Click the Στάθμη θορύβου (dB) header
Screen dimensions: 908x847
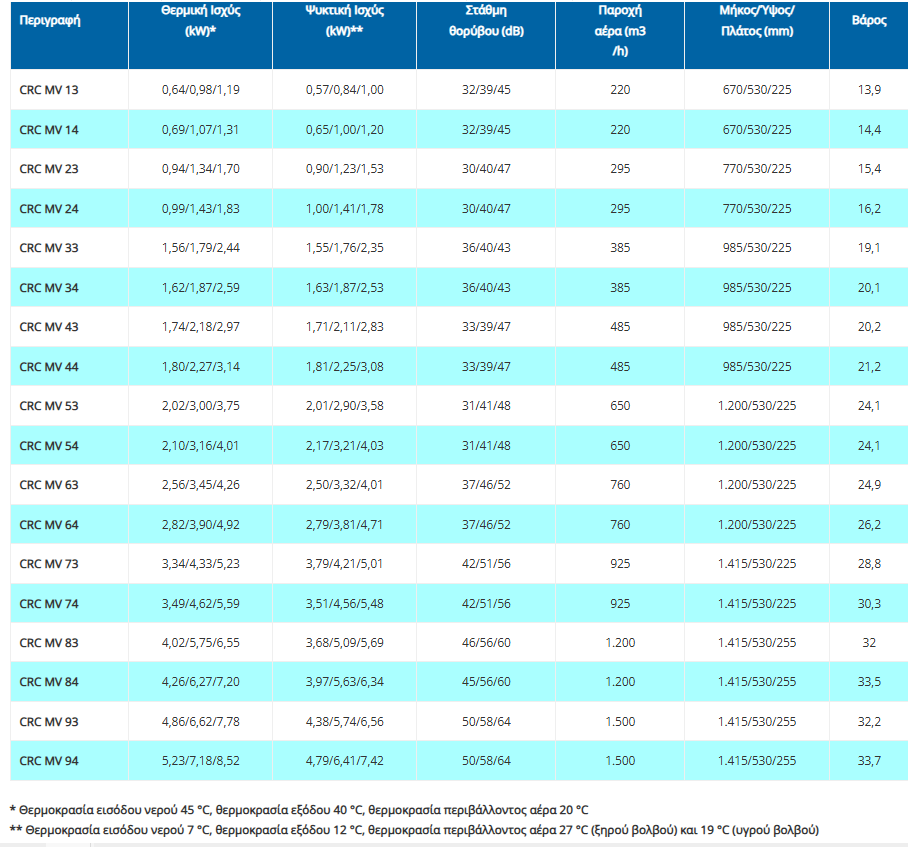tap(485, 21)
